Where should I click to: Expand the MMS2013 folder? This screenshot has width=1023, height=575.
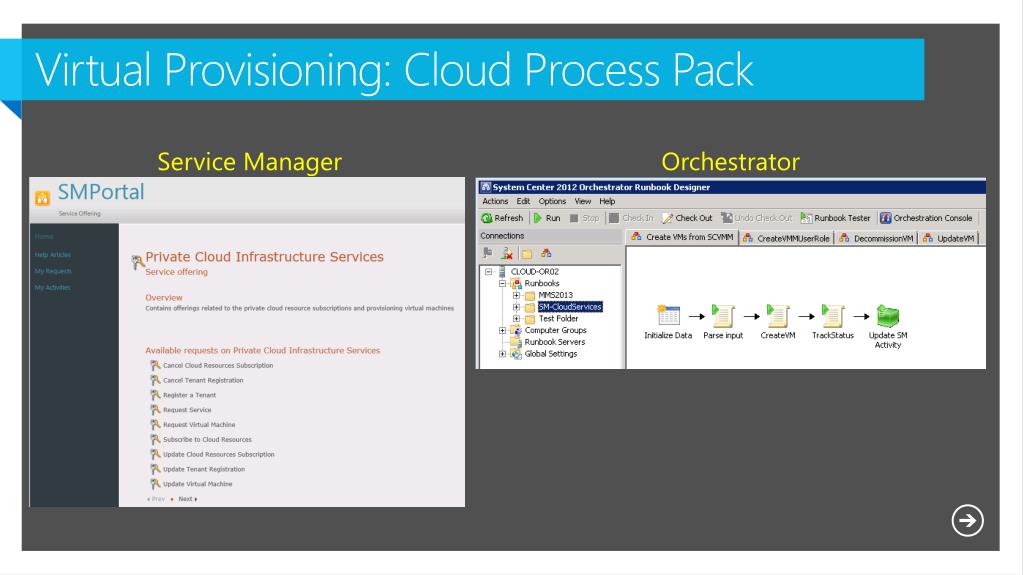point(516,295)
